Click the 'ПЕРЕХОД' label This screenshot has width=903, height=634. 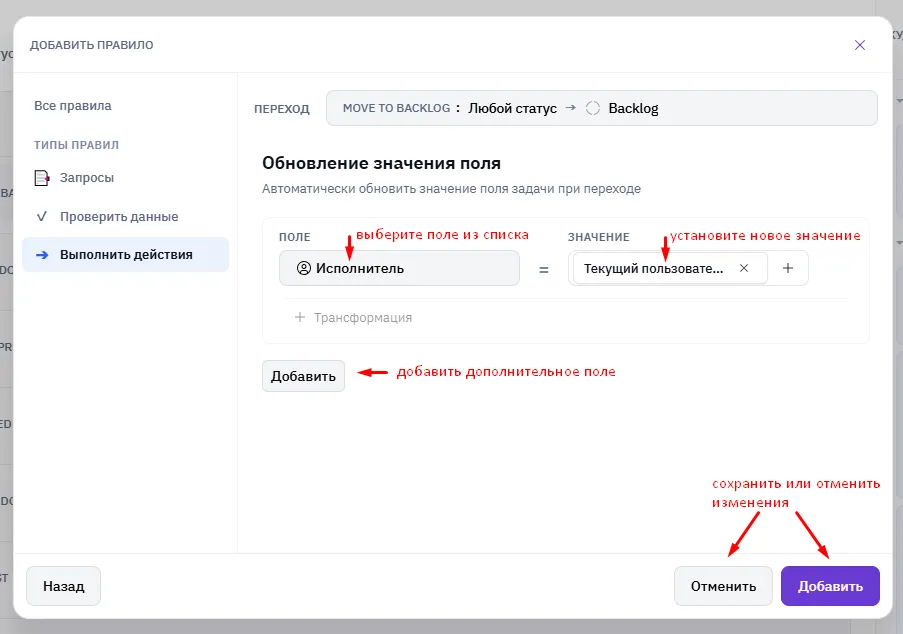tap(282, 109)
